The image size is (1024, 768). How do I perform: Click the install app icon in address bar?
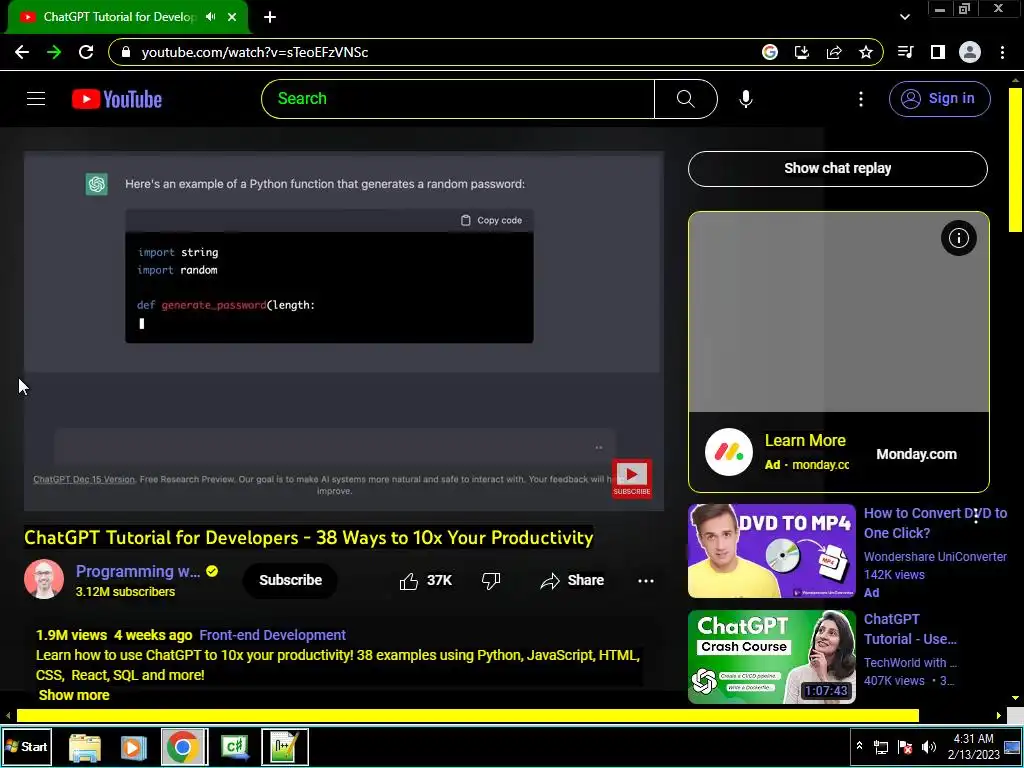pyautogui.click(x=802, y=52)
